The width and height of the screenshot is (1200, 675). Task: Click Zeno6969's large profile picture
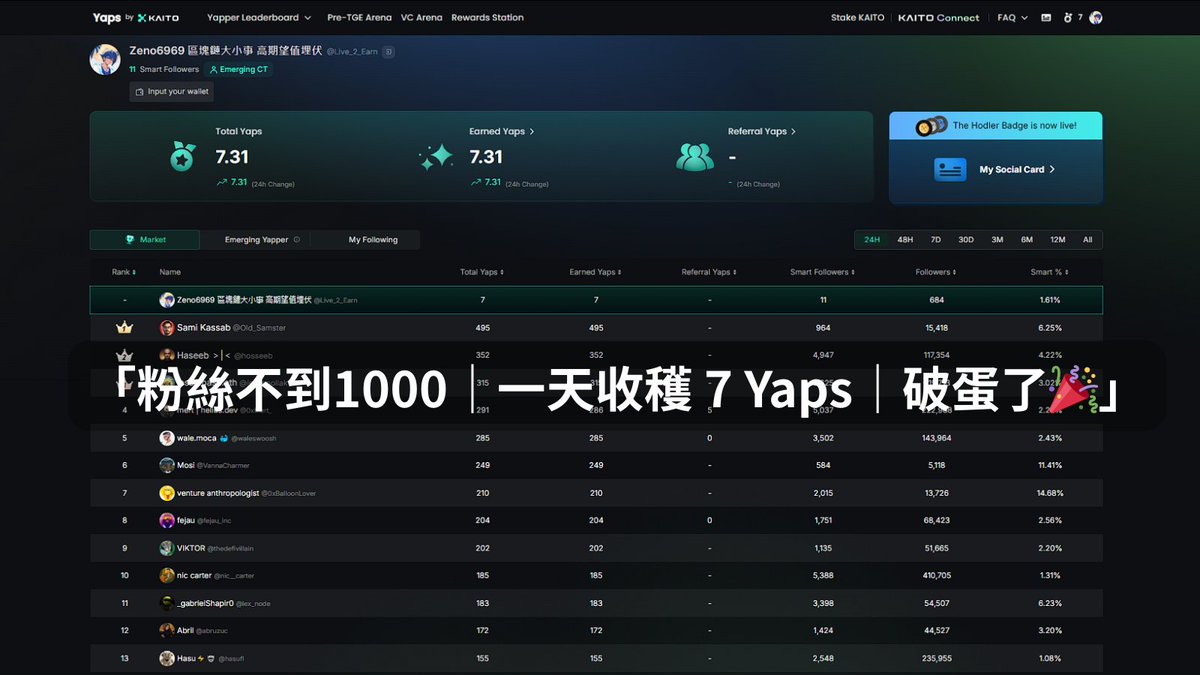coord(105,59)
